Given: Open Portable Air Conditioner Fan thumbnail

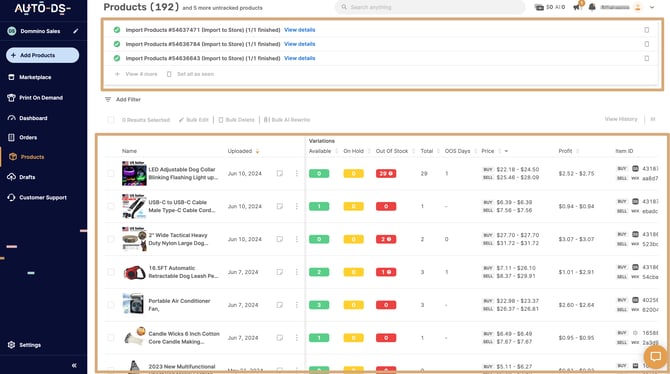Looking at the screenshot, I should (x=133, y=304).
